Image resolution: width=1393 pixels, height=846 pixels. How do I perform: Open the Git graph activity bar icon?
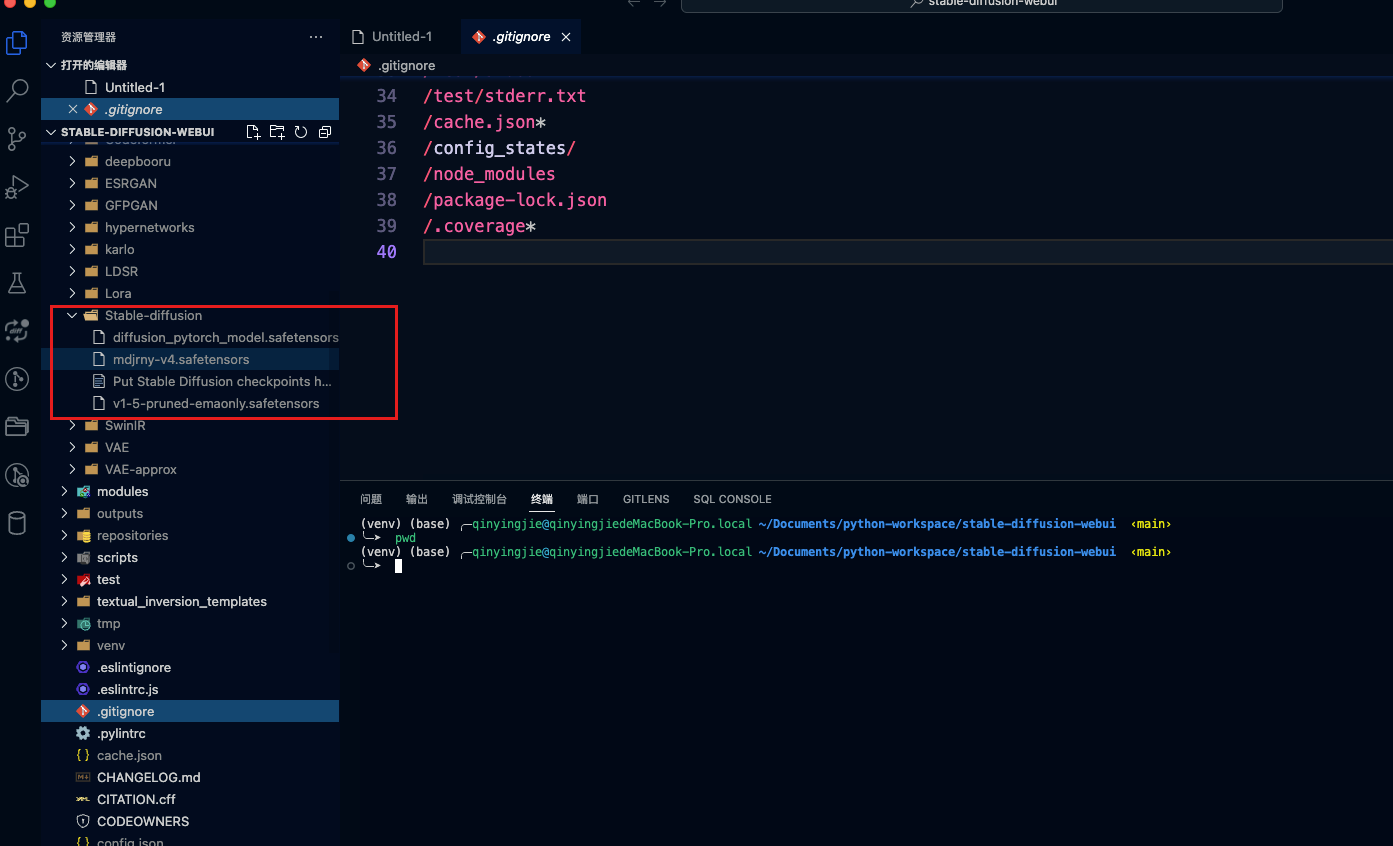17,379
